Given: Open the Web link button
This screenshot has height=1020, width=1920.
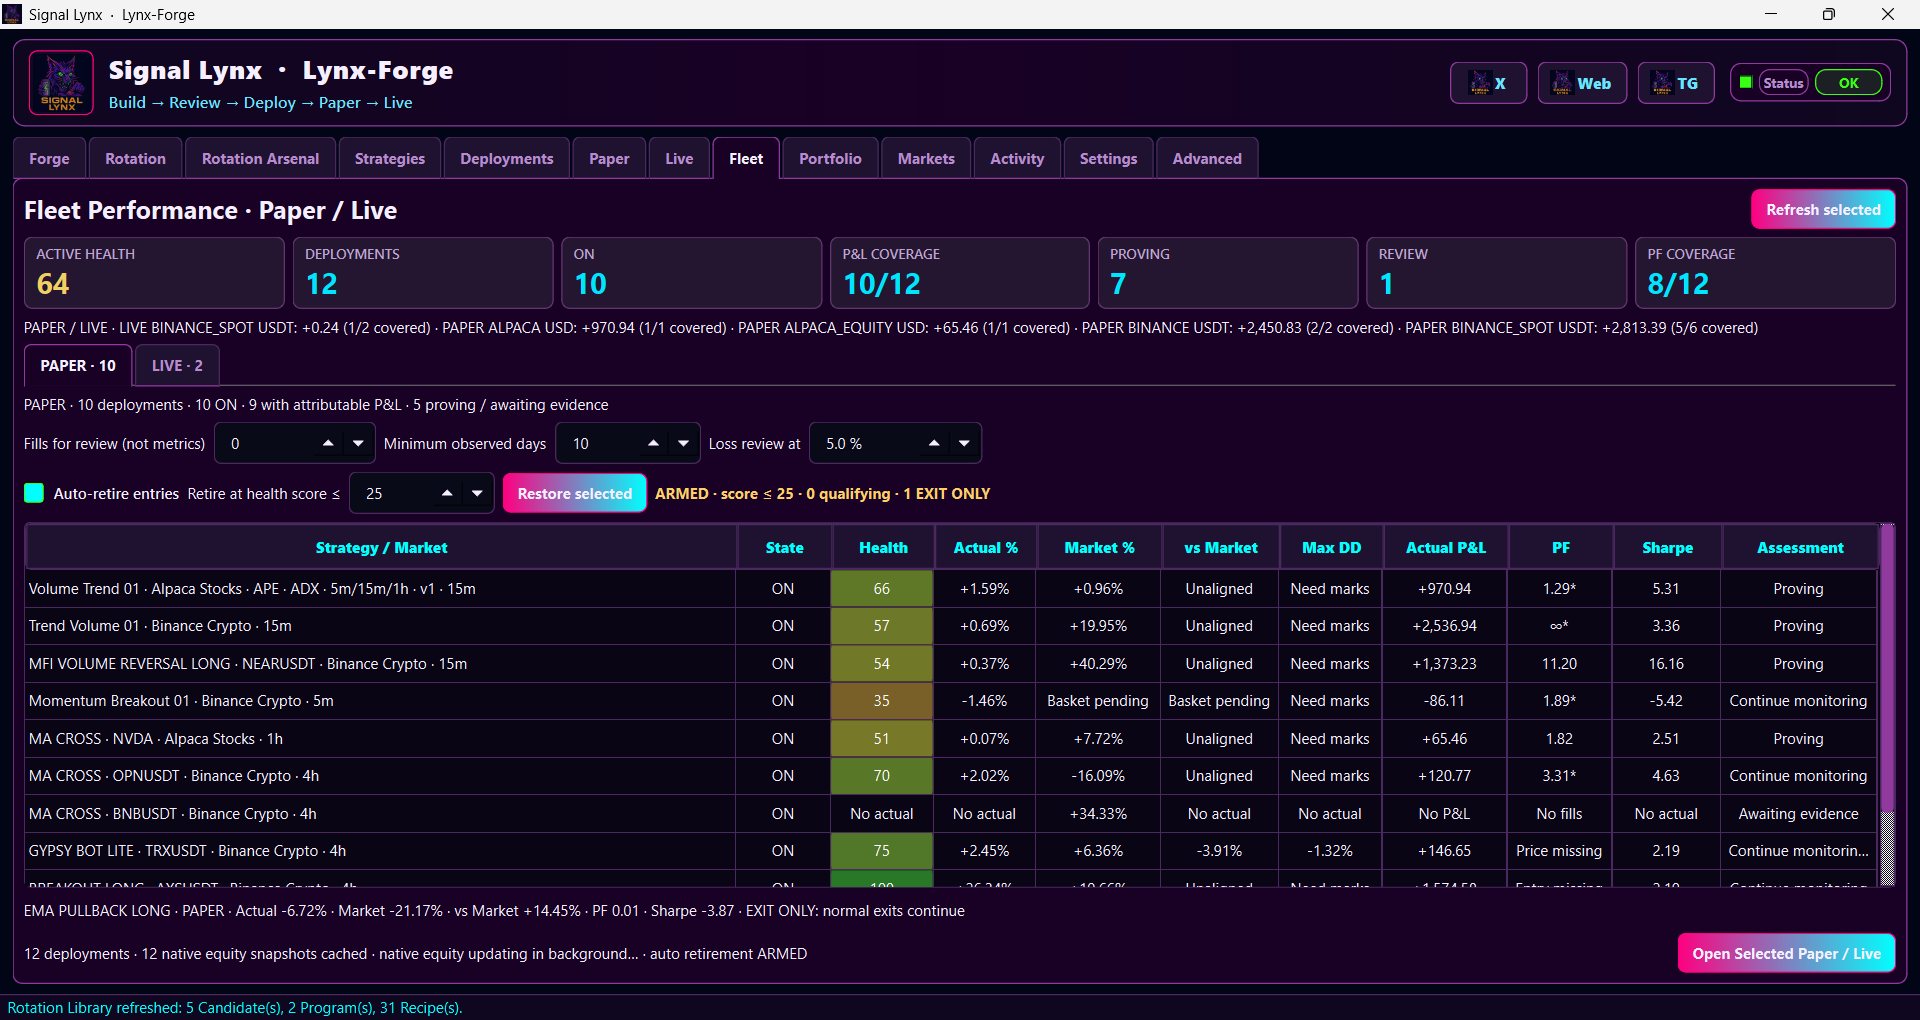Looking at the screenshot, I should coord(1582,83).
